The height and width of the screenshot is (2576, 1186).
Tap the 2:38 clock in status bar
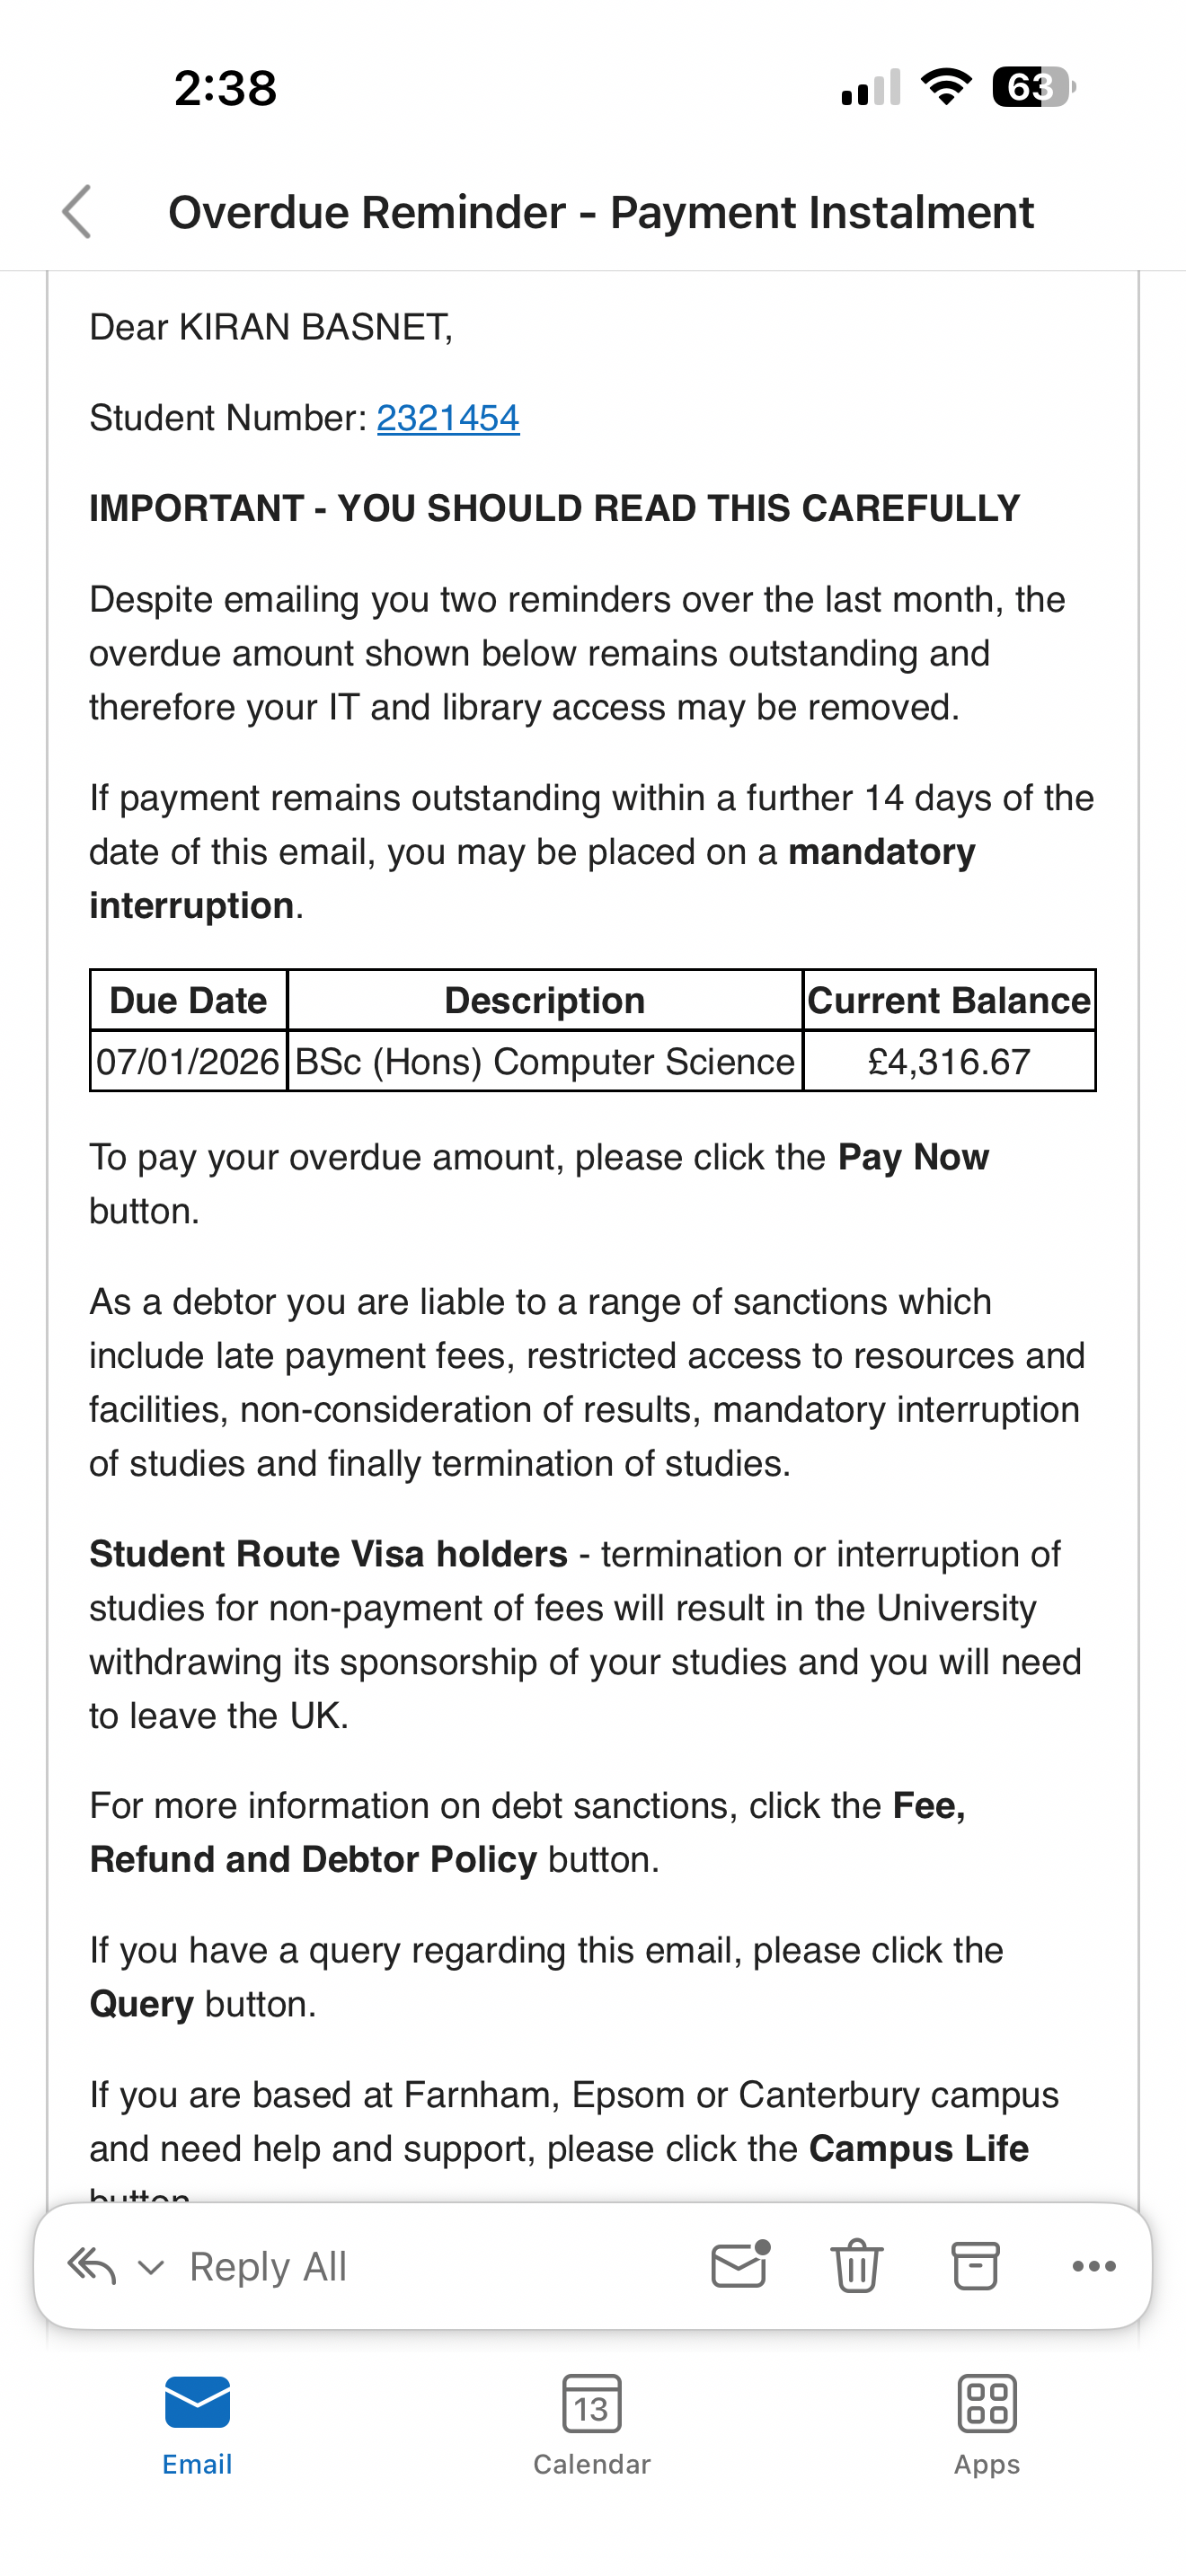pos(225,88)
